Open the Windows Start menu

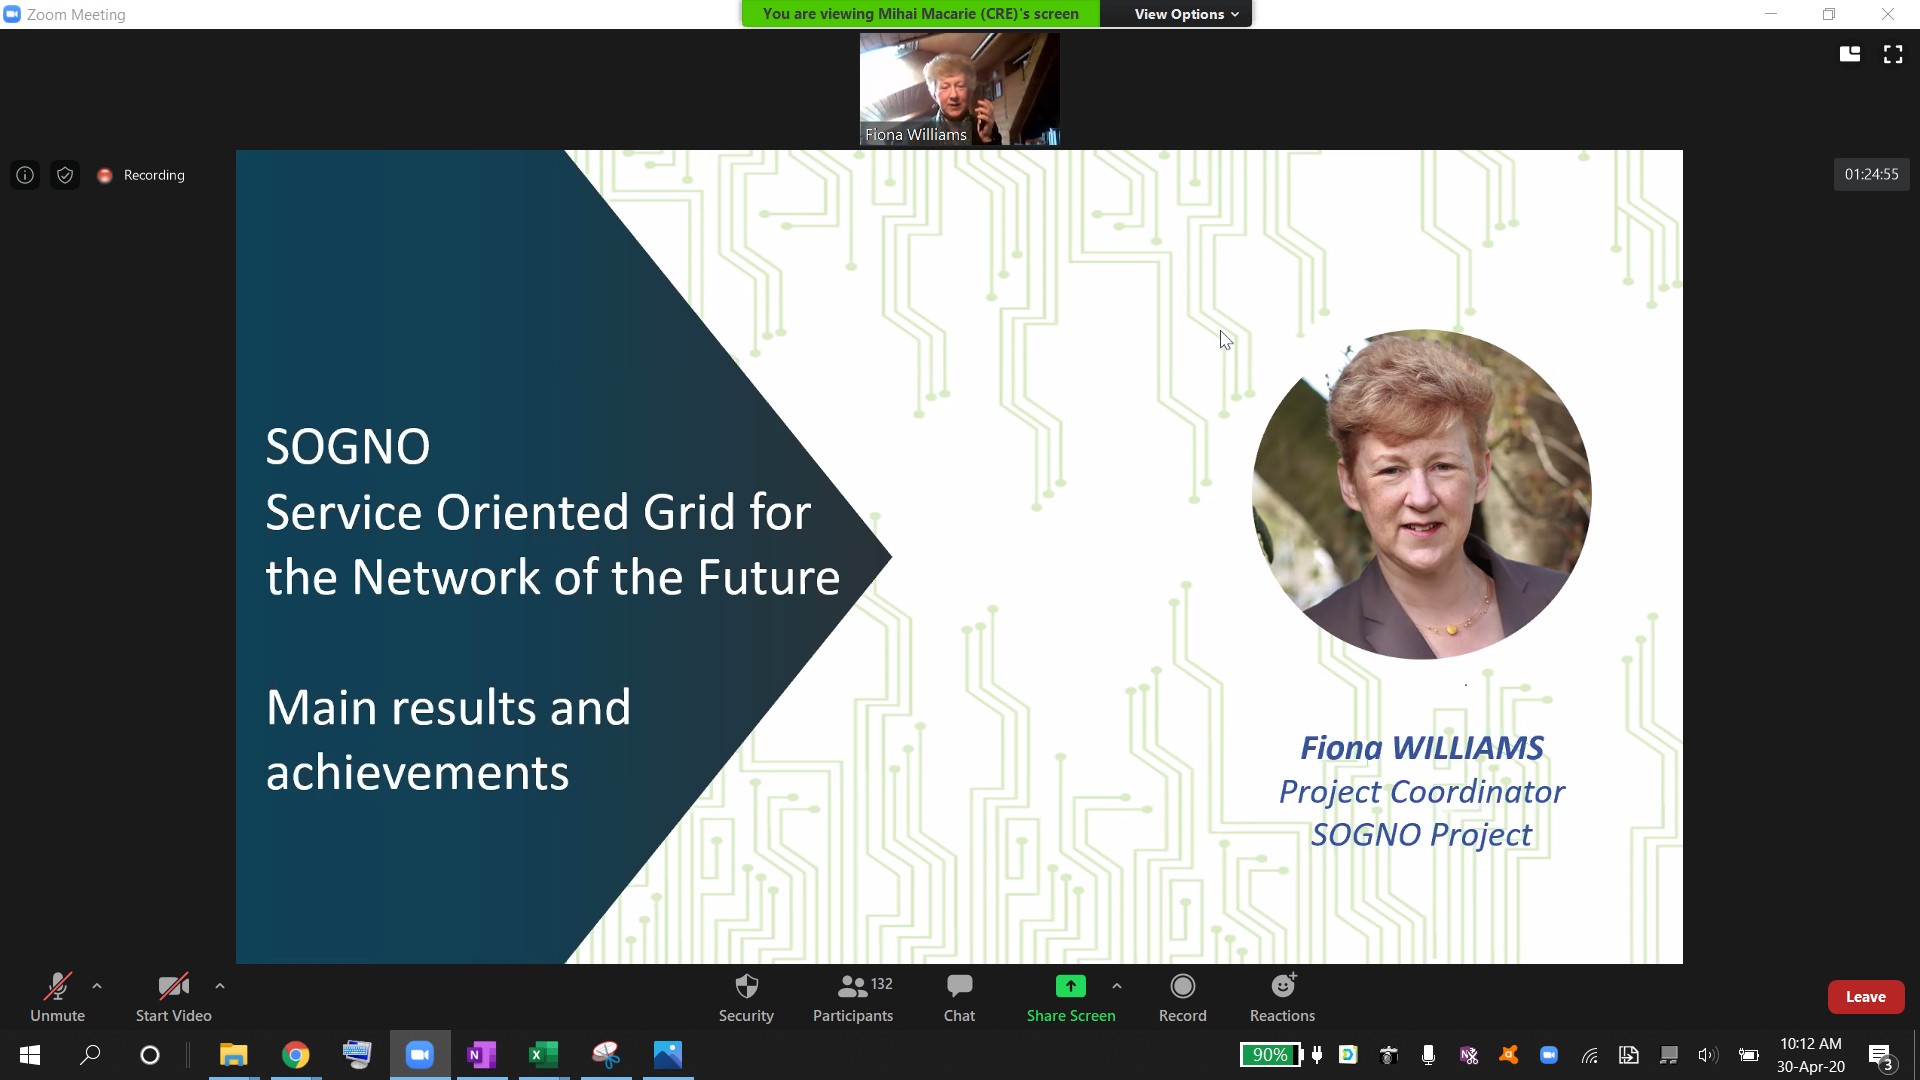click(30, 1055)
